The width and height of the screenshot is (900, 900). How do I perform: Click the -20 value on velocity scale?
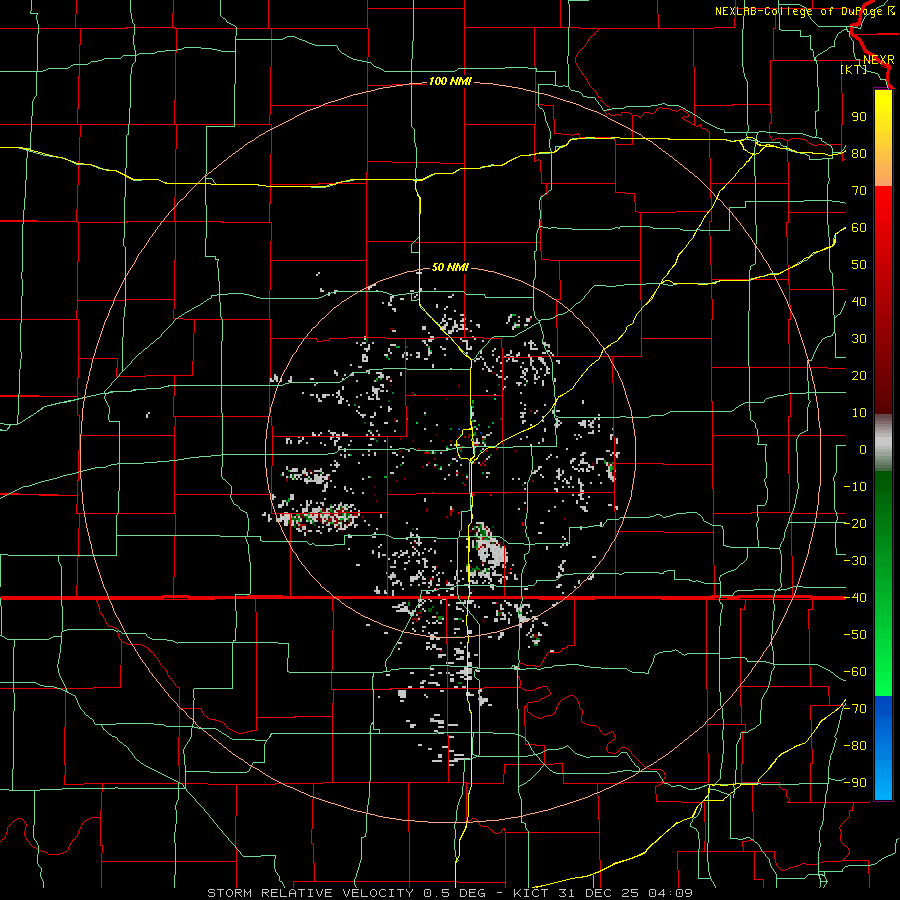click(855, 524)
